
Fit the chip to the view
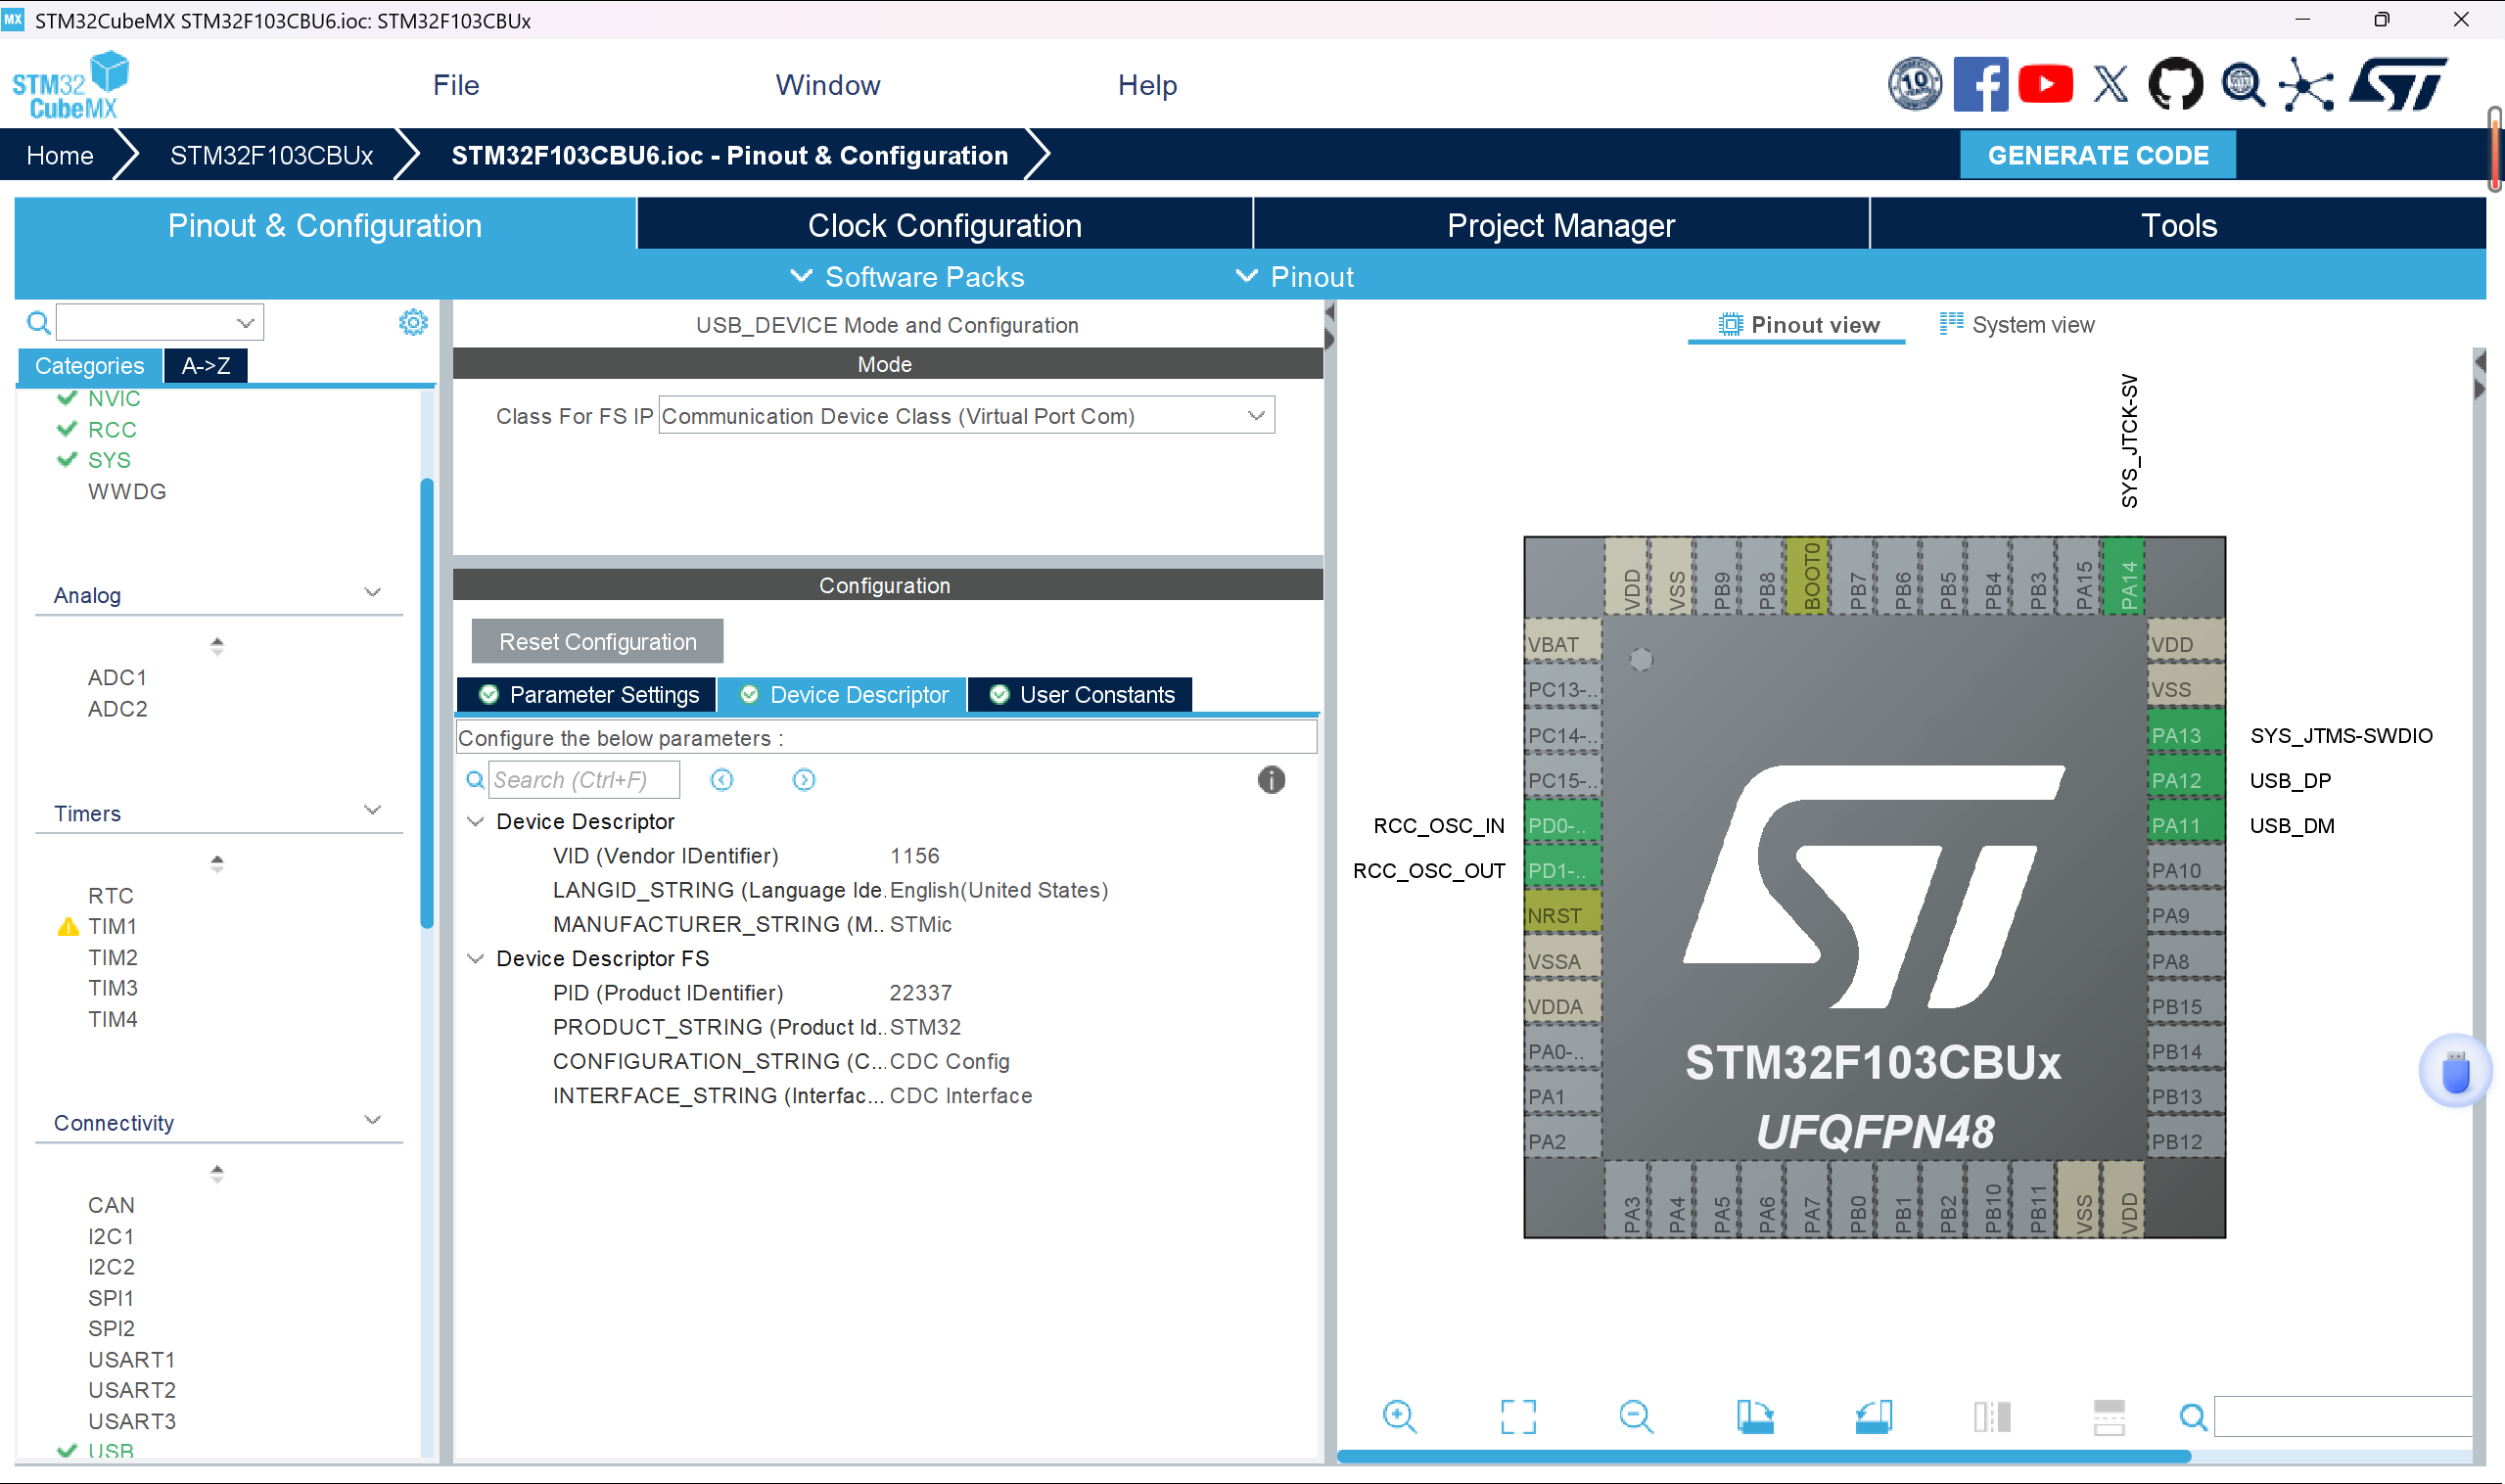click(x=1518, y=1417)
